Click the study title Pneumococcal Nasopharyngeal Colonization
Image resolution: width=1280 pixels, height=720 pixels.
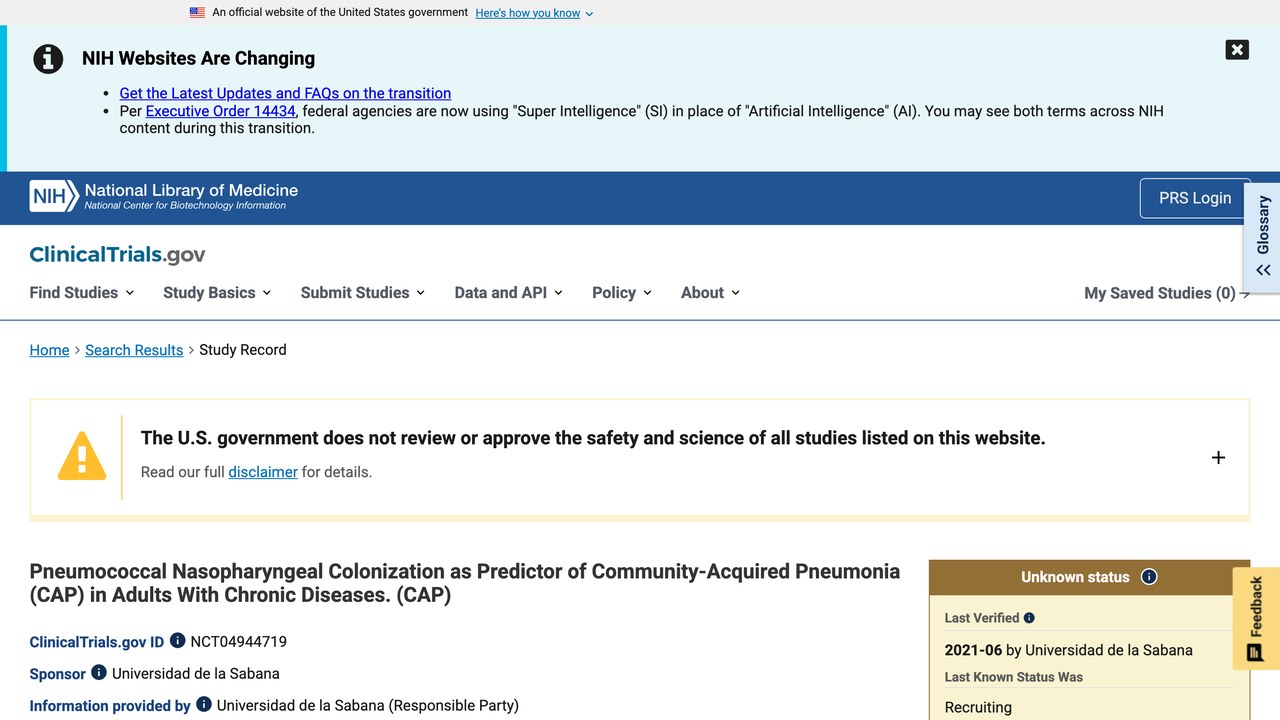(465, 583)
